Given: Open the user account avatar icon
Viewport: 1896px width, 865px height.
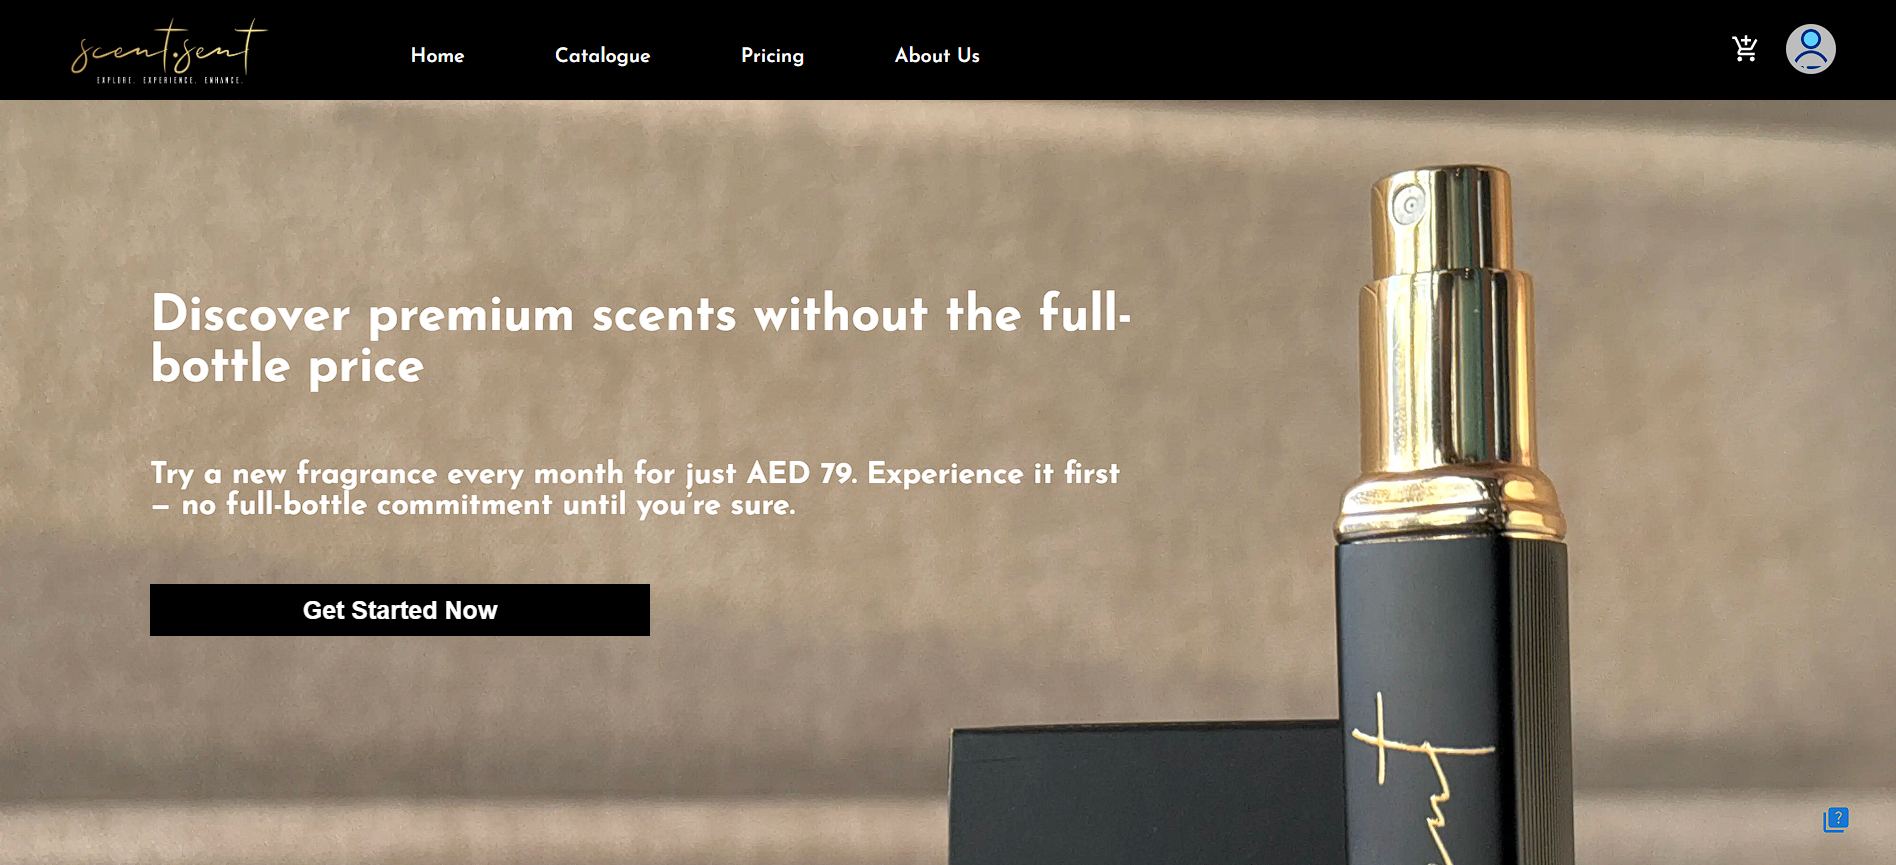Looking at the screenshot, I should tap(1811, 49).
